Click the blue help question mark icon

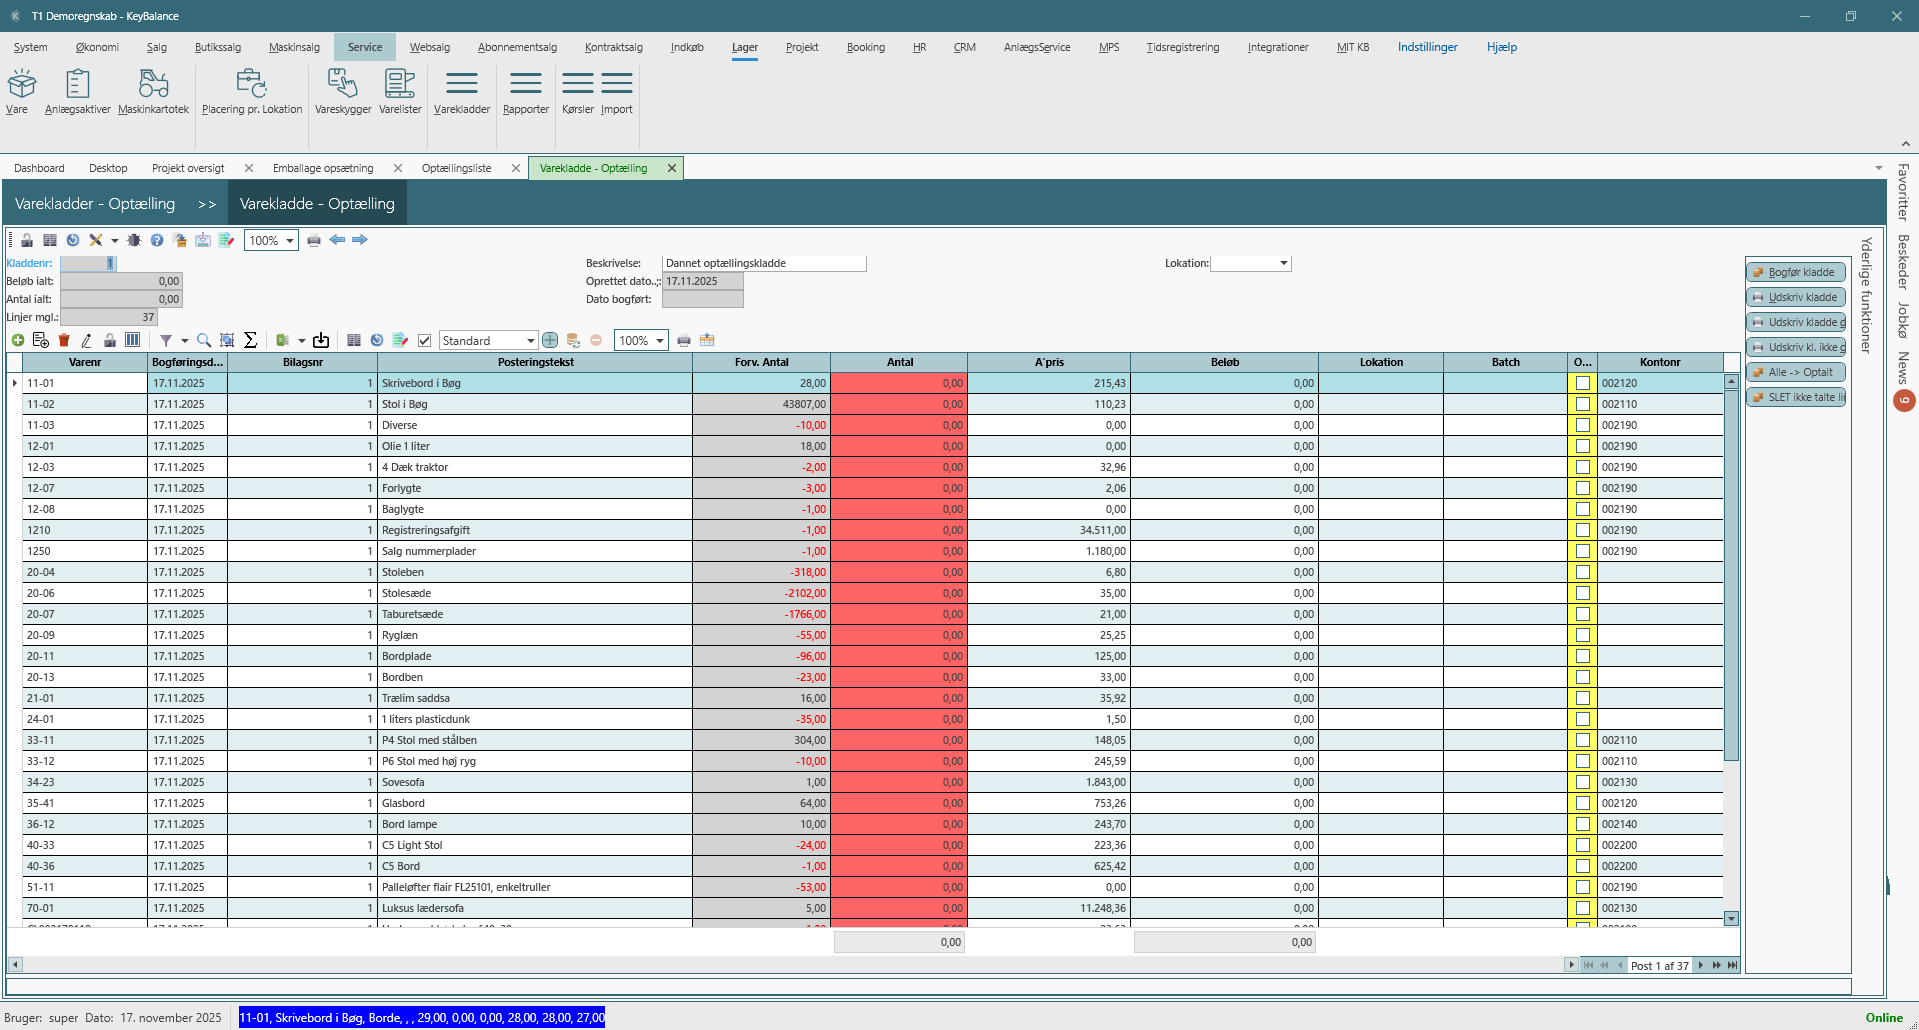tap(157, 241)
